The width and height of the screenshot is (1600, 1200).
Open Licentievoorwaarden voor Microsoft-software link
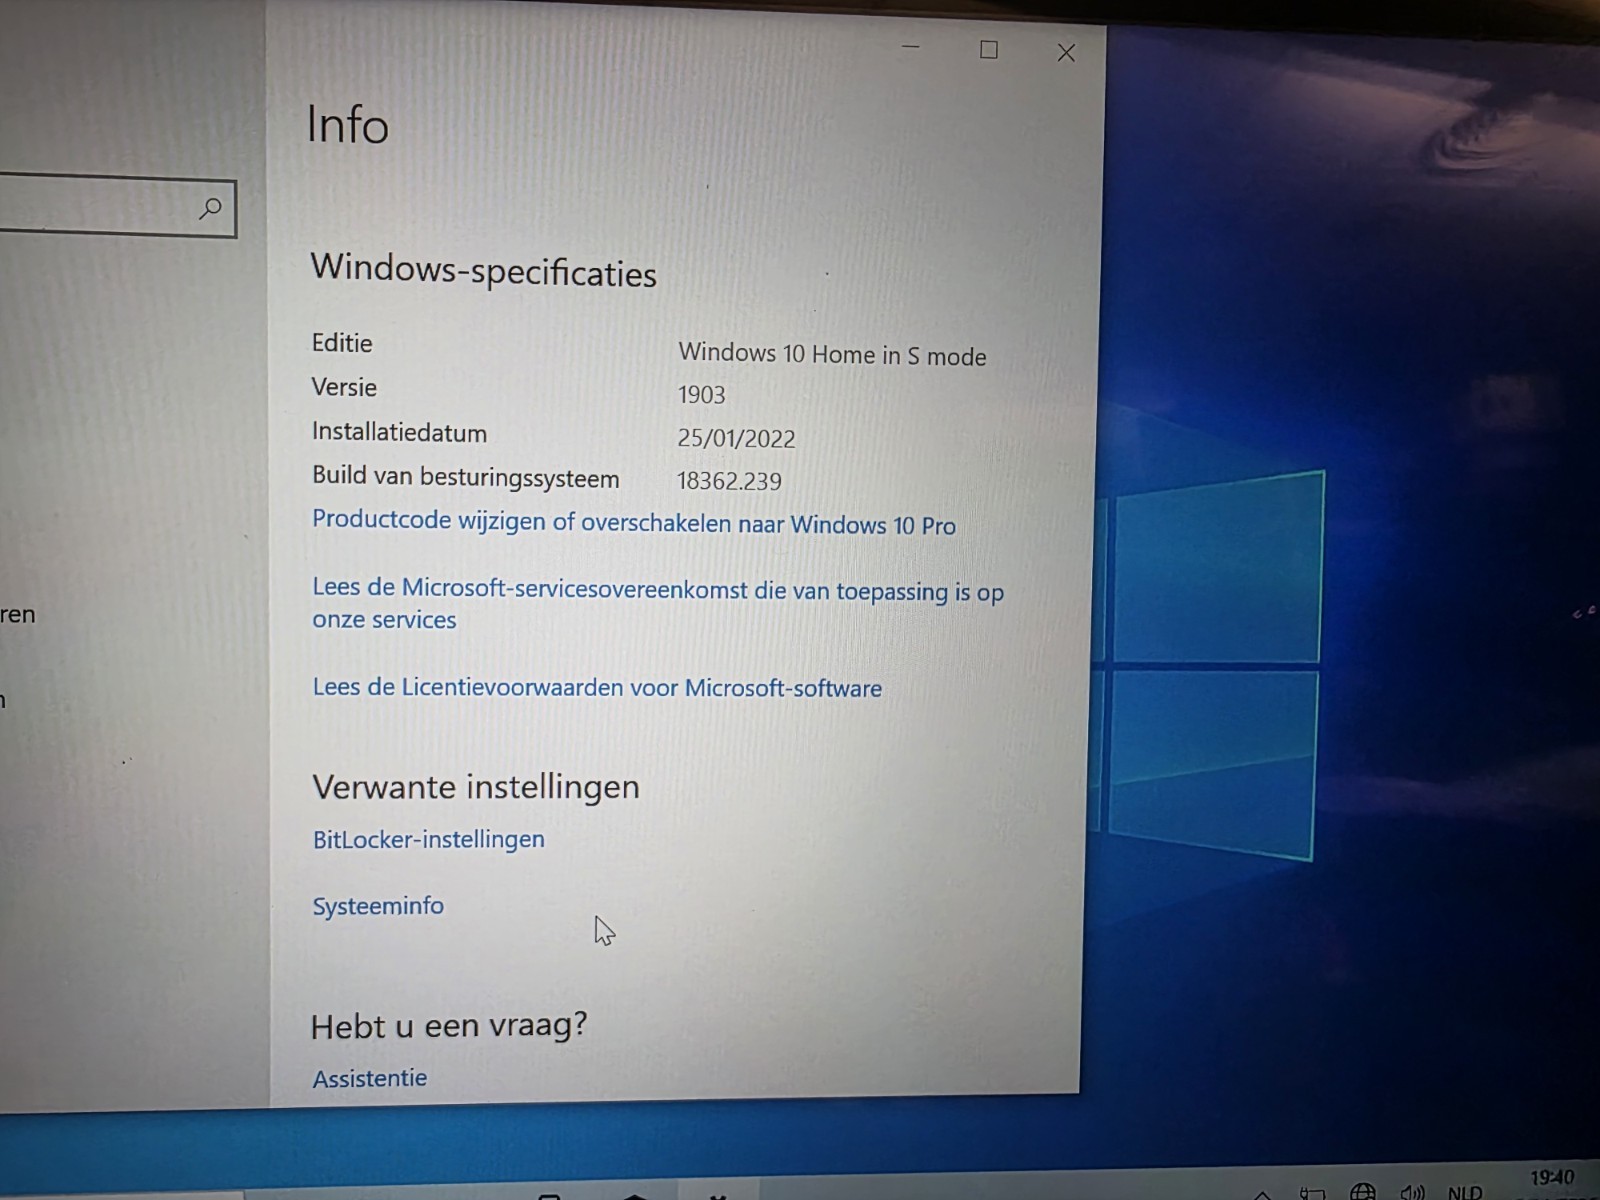[597, 688]
